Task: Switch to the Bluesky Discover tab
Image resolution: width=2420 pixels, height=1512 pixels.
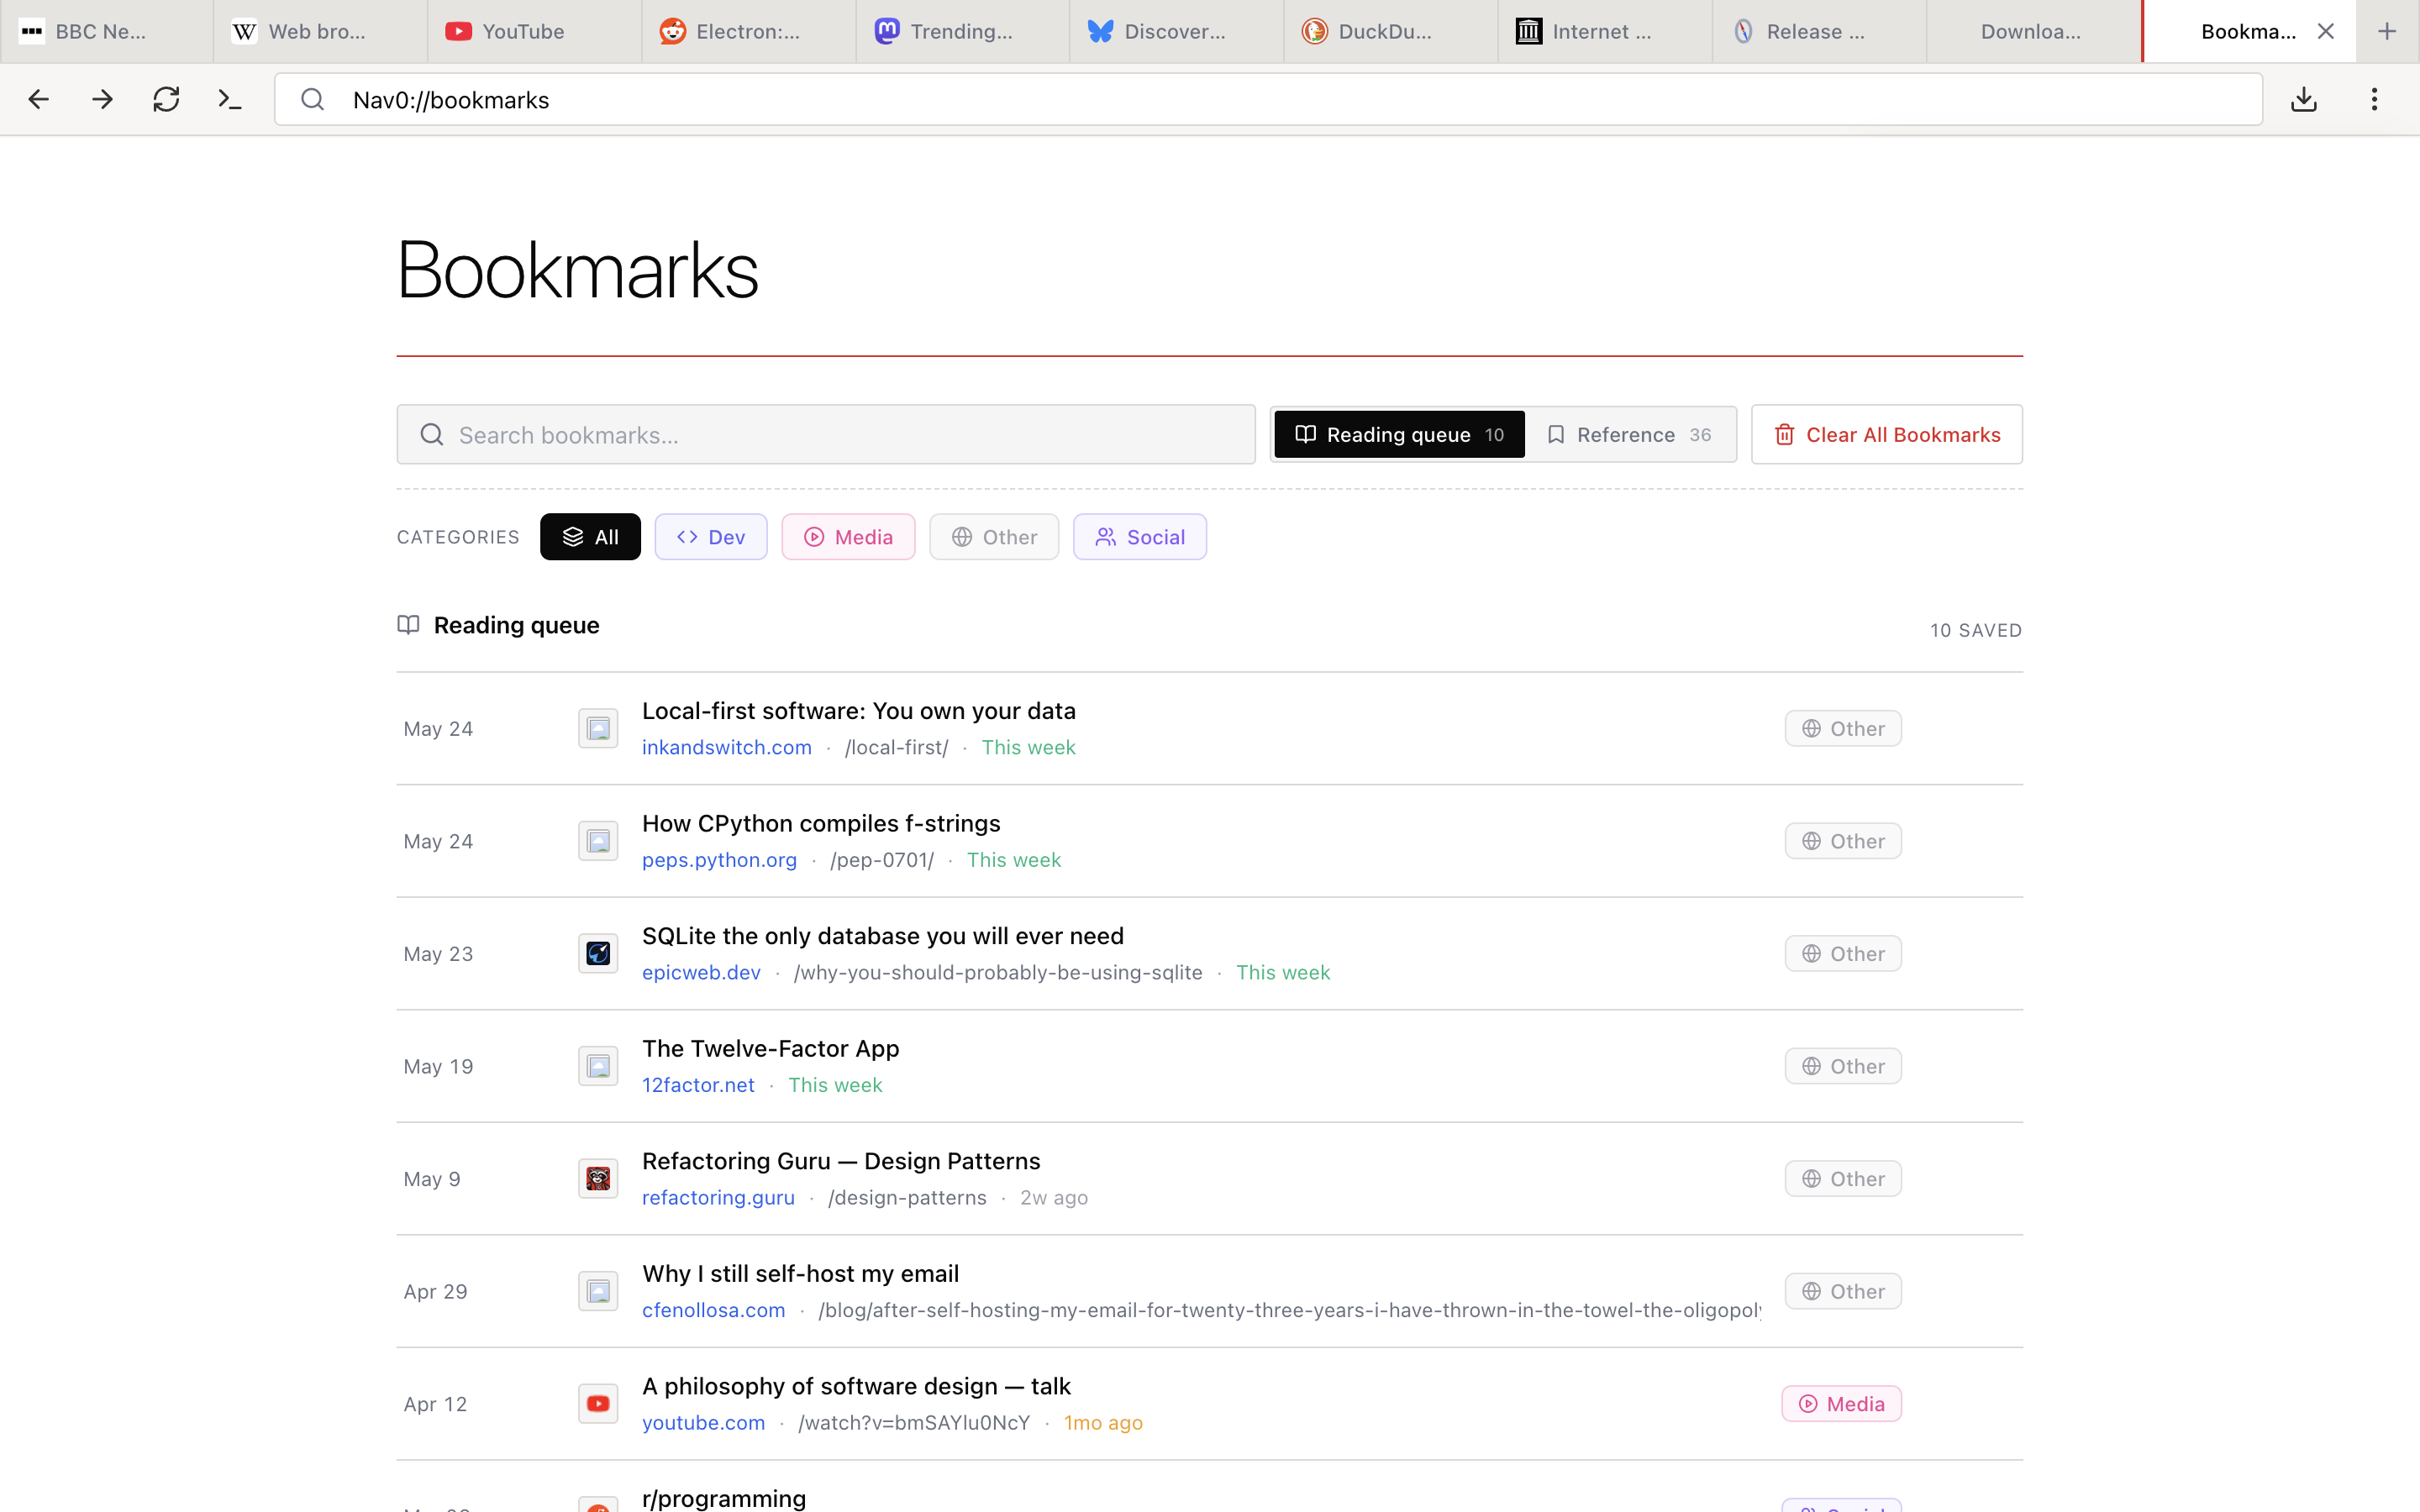Action: point(1176,31)
